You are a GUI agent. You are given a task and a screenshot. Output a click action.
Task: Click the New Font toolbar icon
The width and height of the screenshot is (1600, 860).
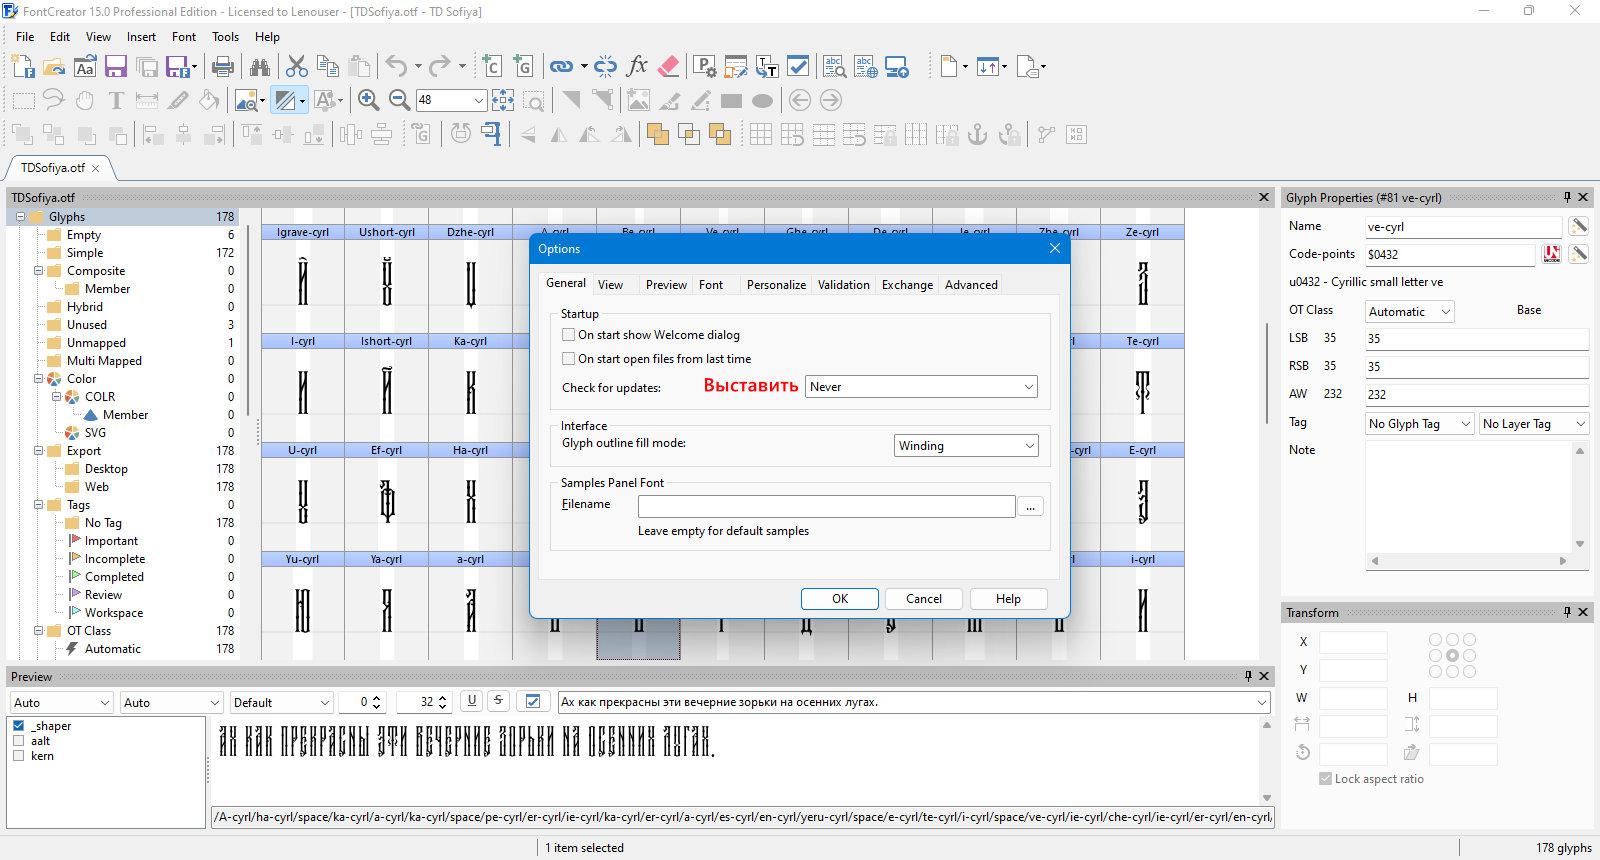click(23, 67)
